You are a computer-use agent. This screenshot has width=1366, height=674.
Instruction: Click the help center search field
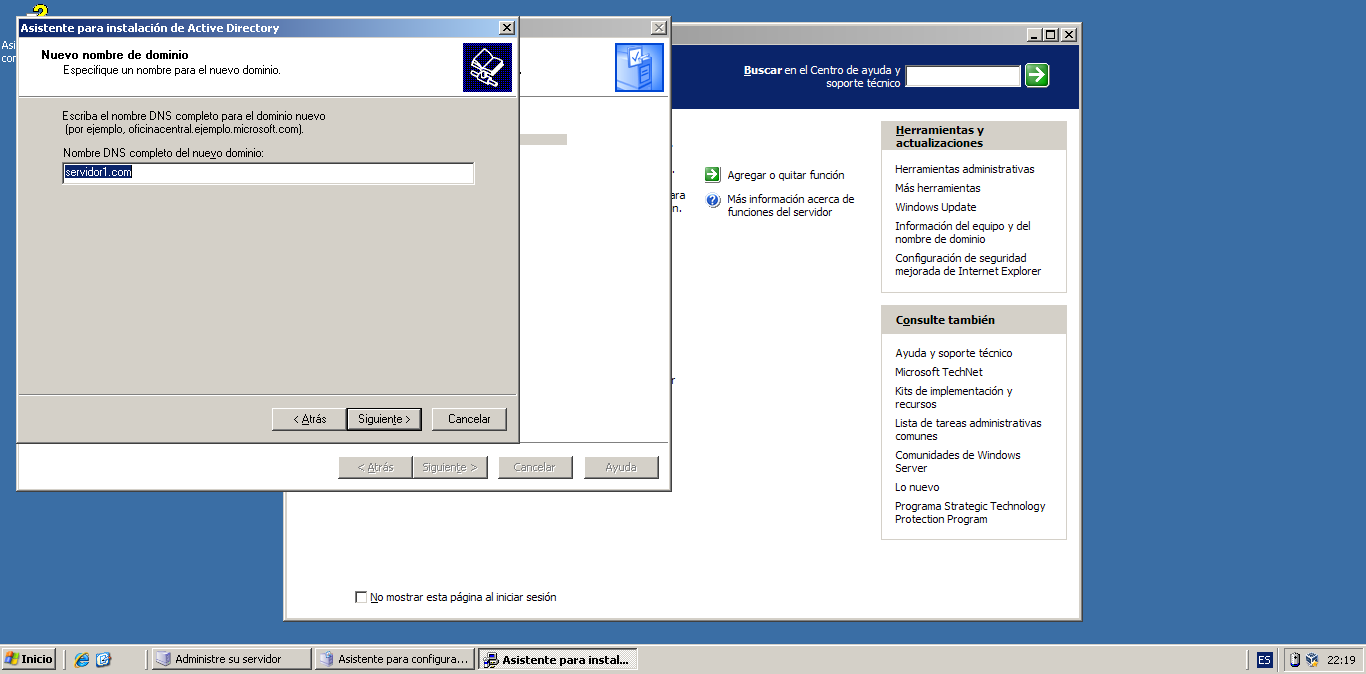[963, 76]
